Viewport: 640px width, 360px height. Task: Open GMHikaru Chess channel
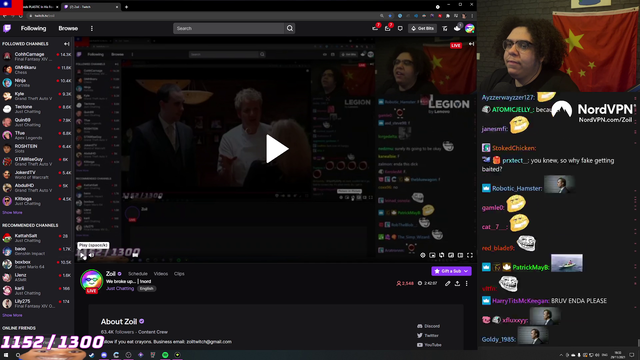[37, 69]
